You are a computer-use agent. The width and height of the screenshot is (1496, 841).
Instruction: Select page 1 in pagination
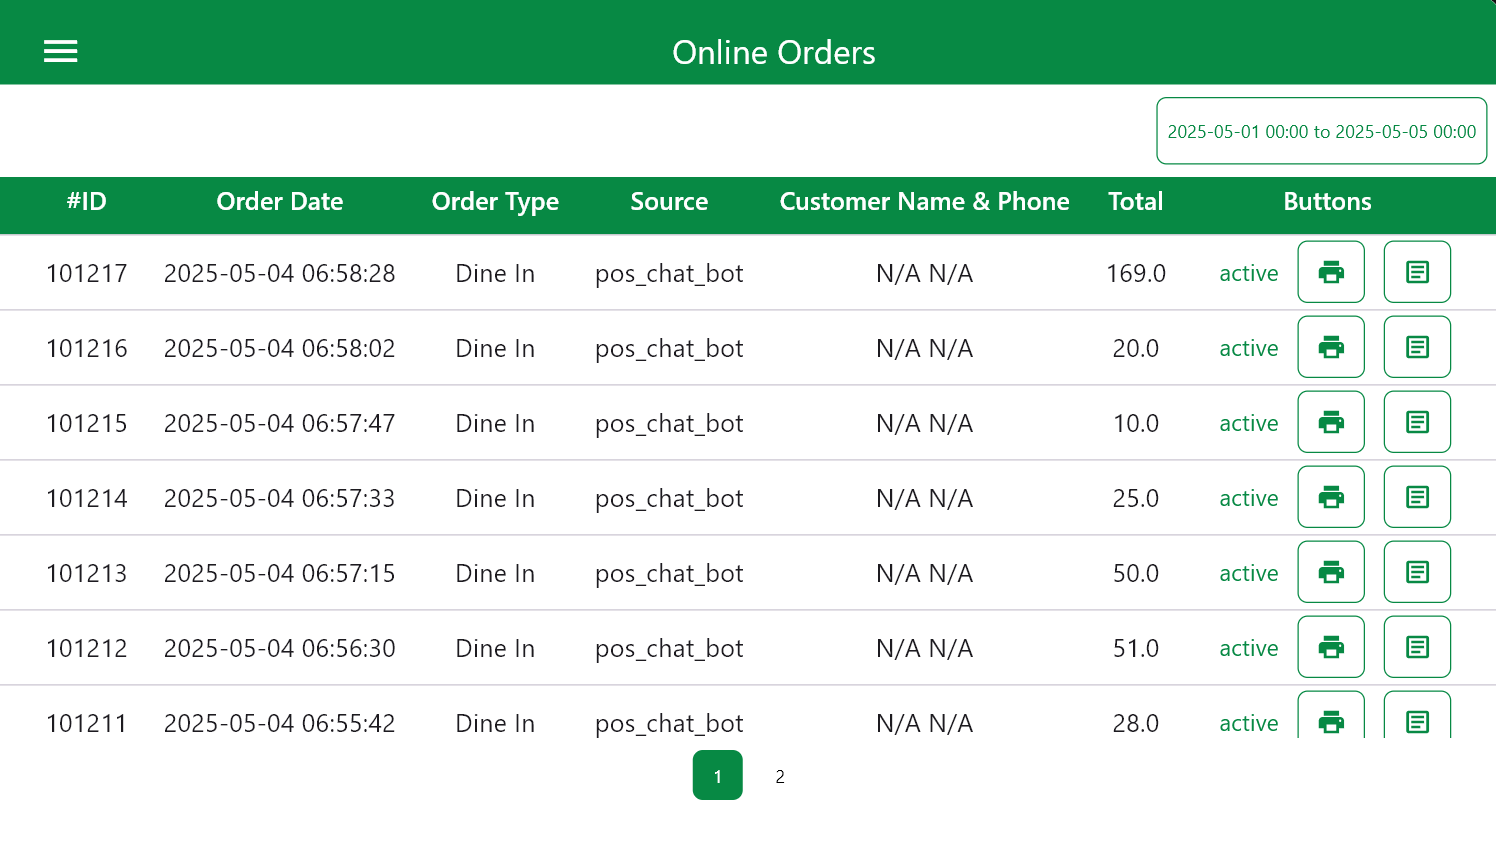717,775
